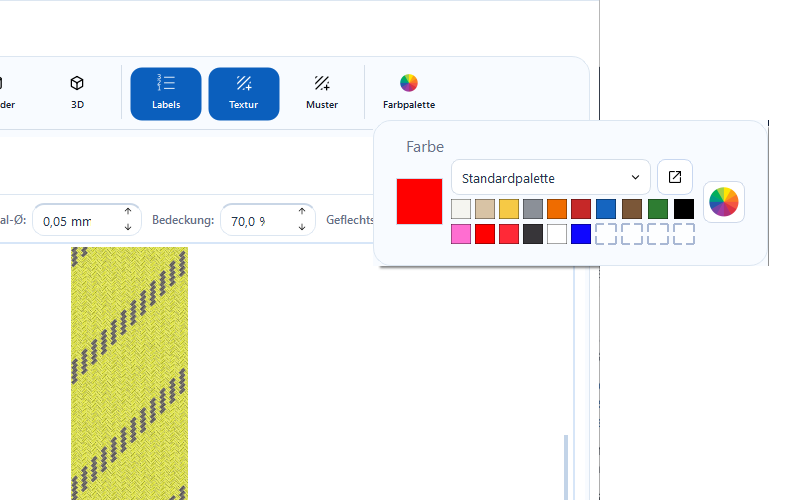Select the off-white swatch in top row
Screen dimensions: 790x500
pos(461,209)
